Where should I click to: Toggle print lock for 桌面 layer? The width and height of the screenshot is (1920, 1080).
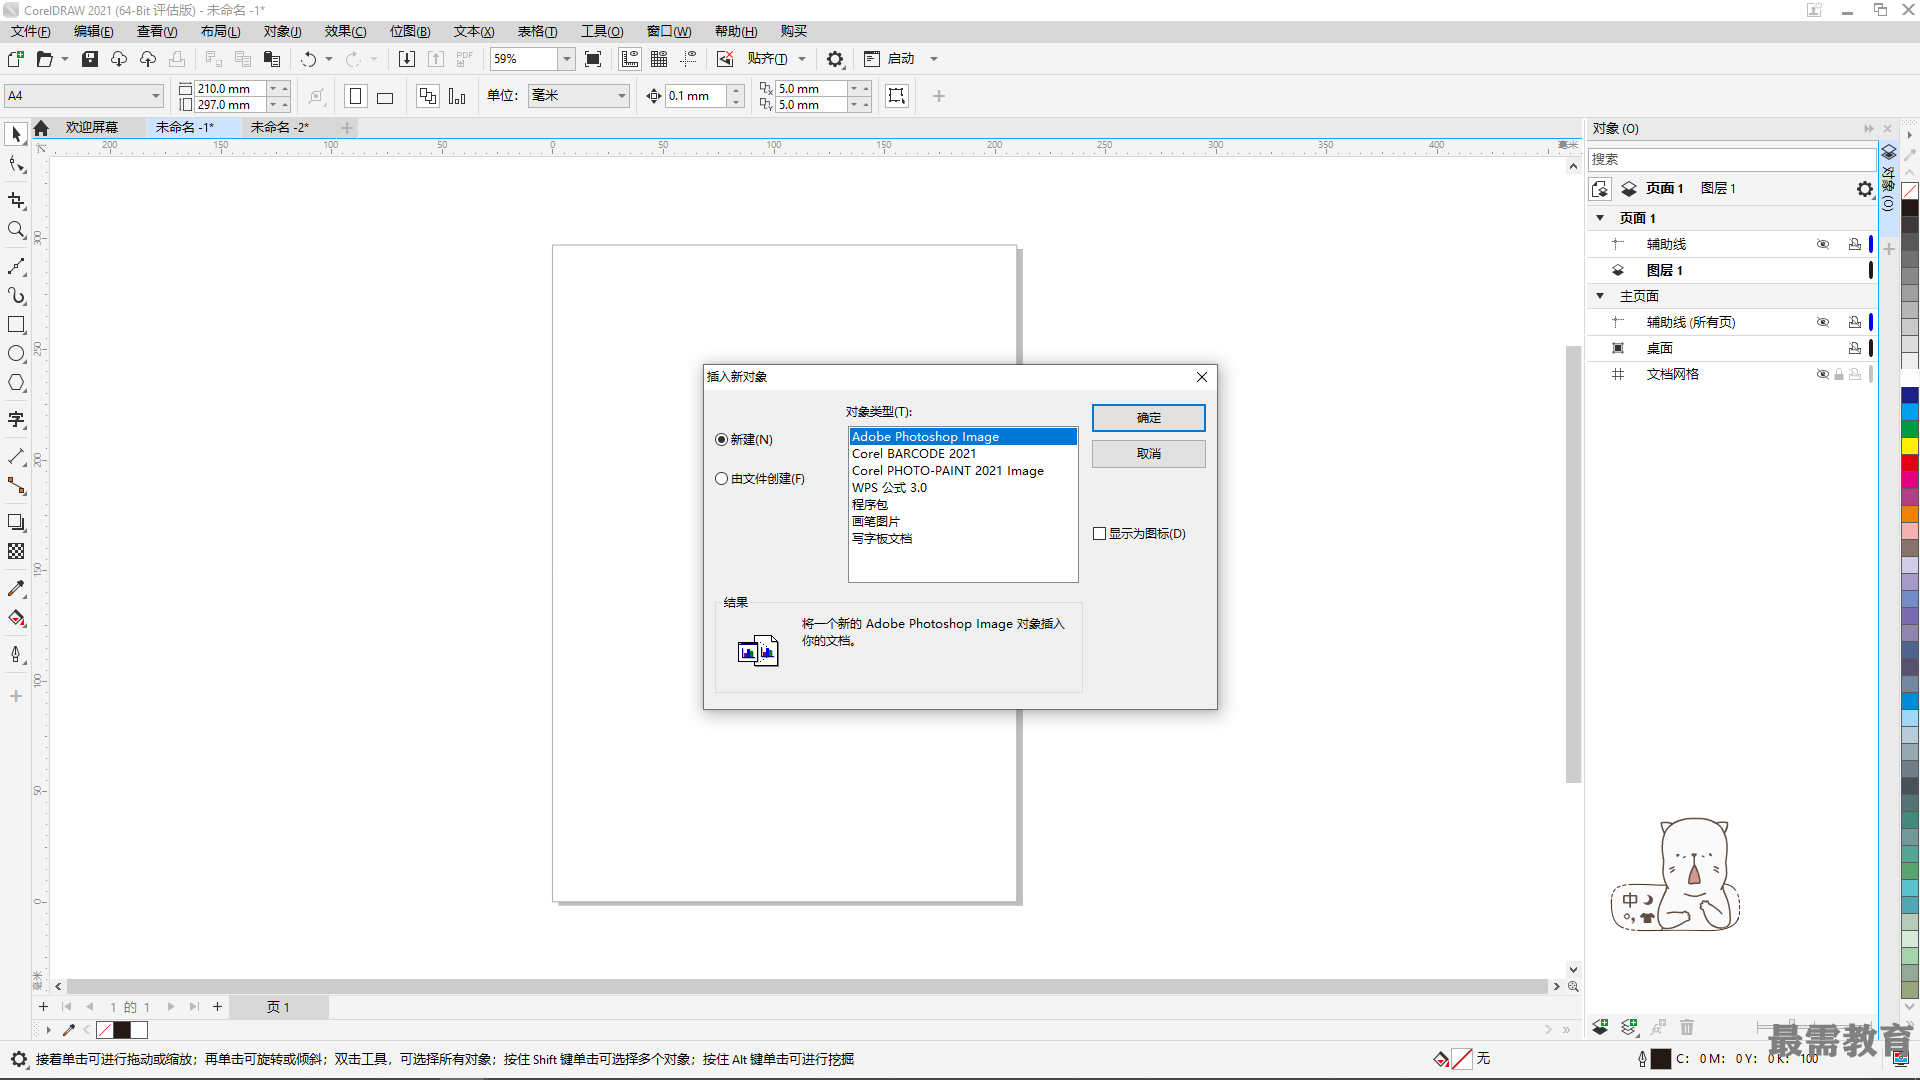[1855, 348]
